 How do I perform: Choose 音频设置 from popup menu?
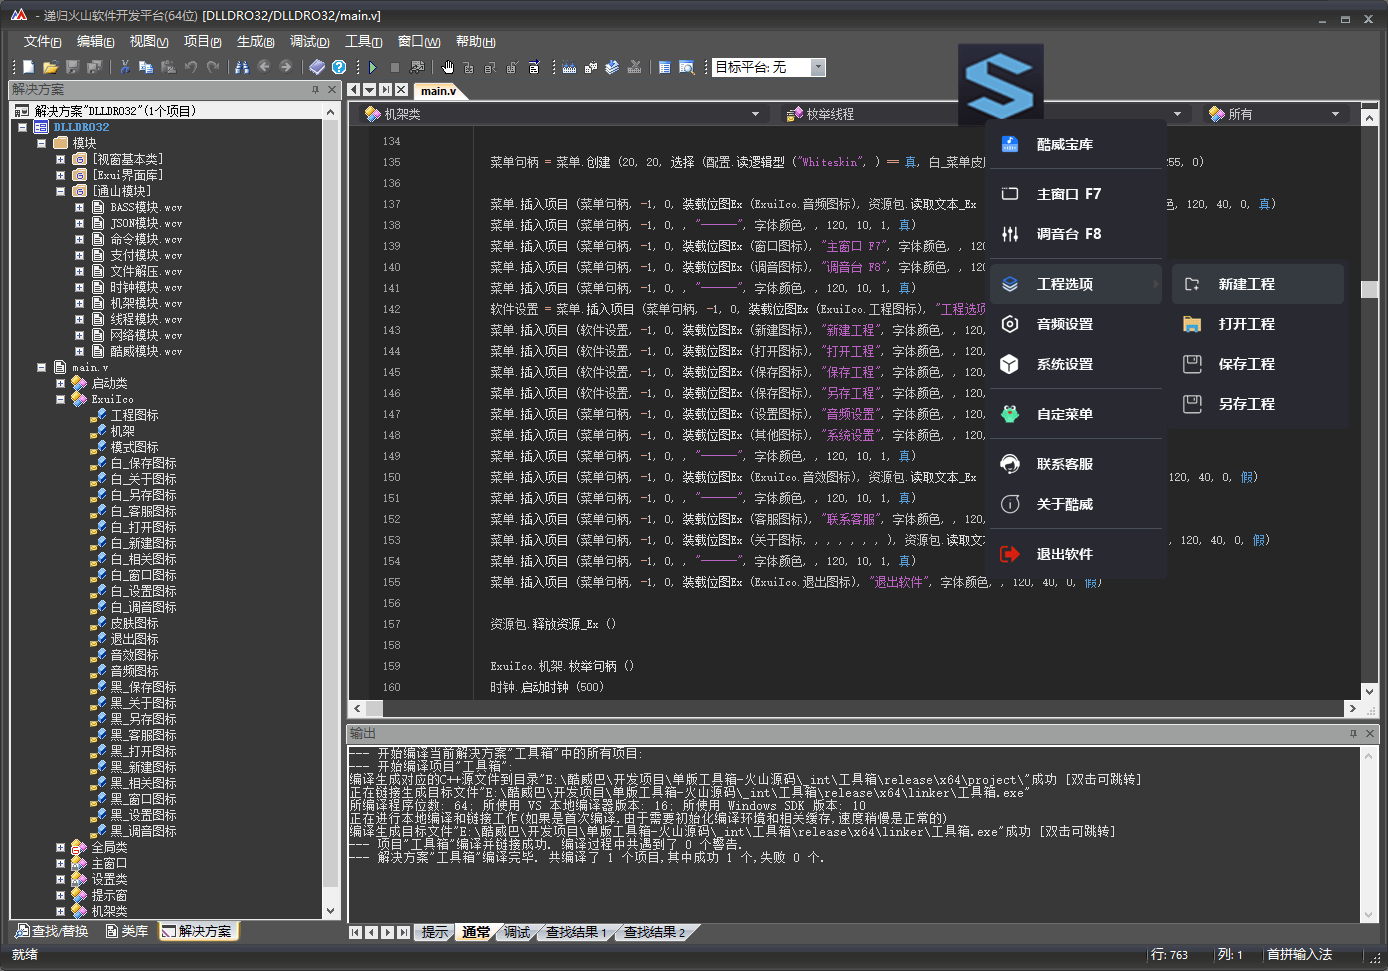click(x=1076, y=324)
